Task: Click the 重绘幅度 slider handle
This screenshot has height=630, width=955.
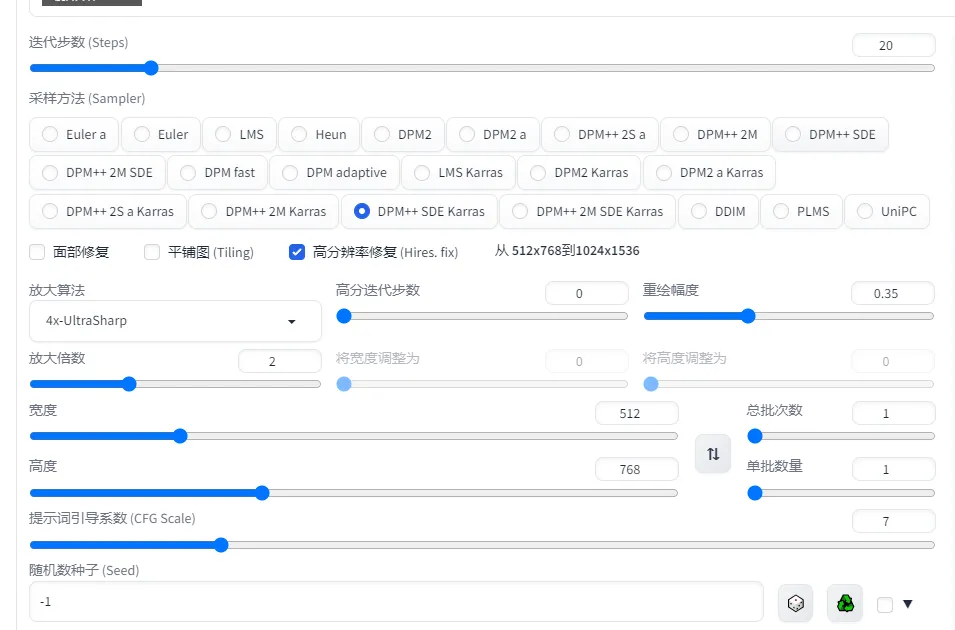Action: 748,316
